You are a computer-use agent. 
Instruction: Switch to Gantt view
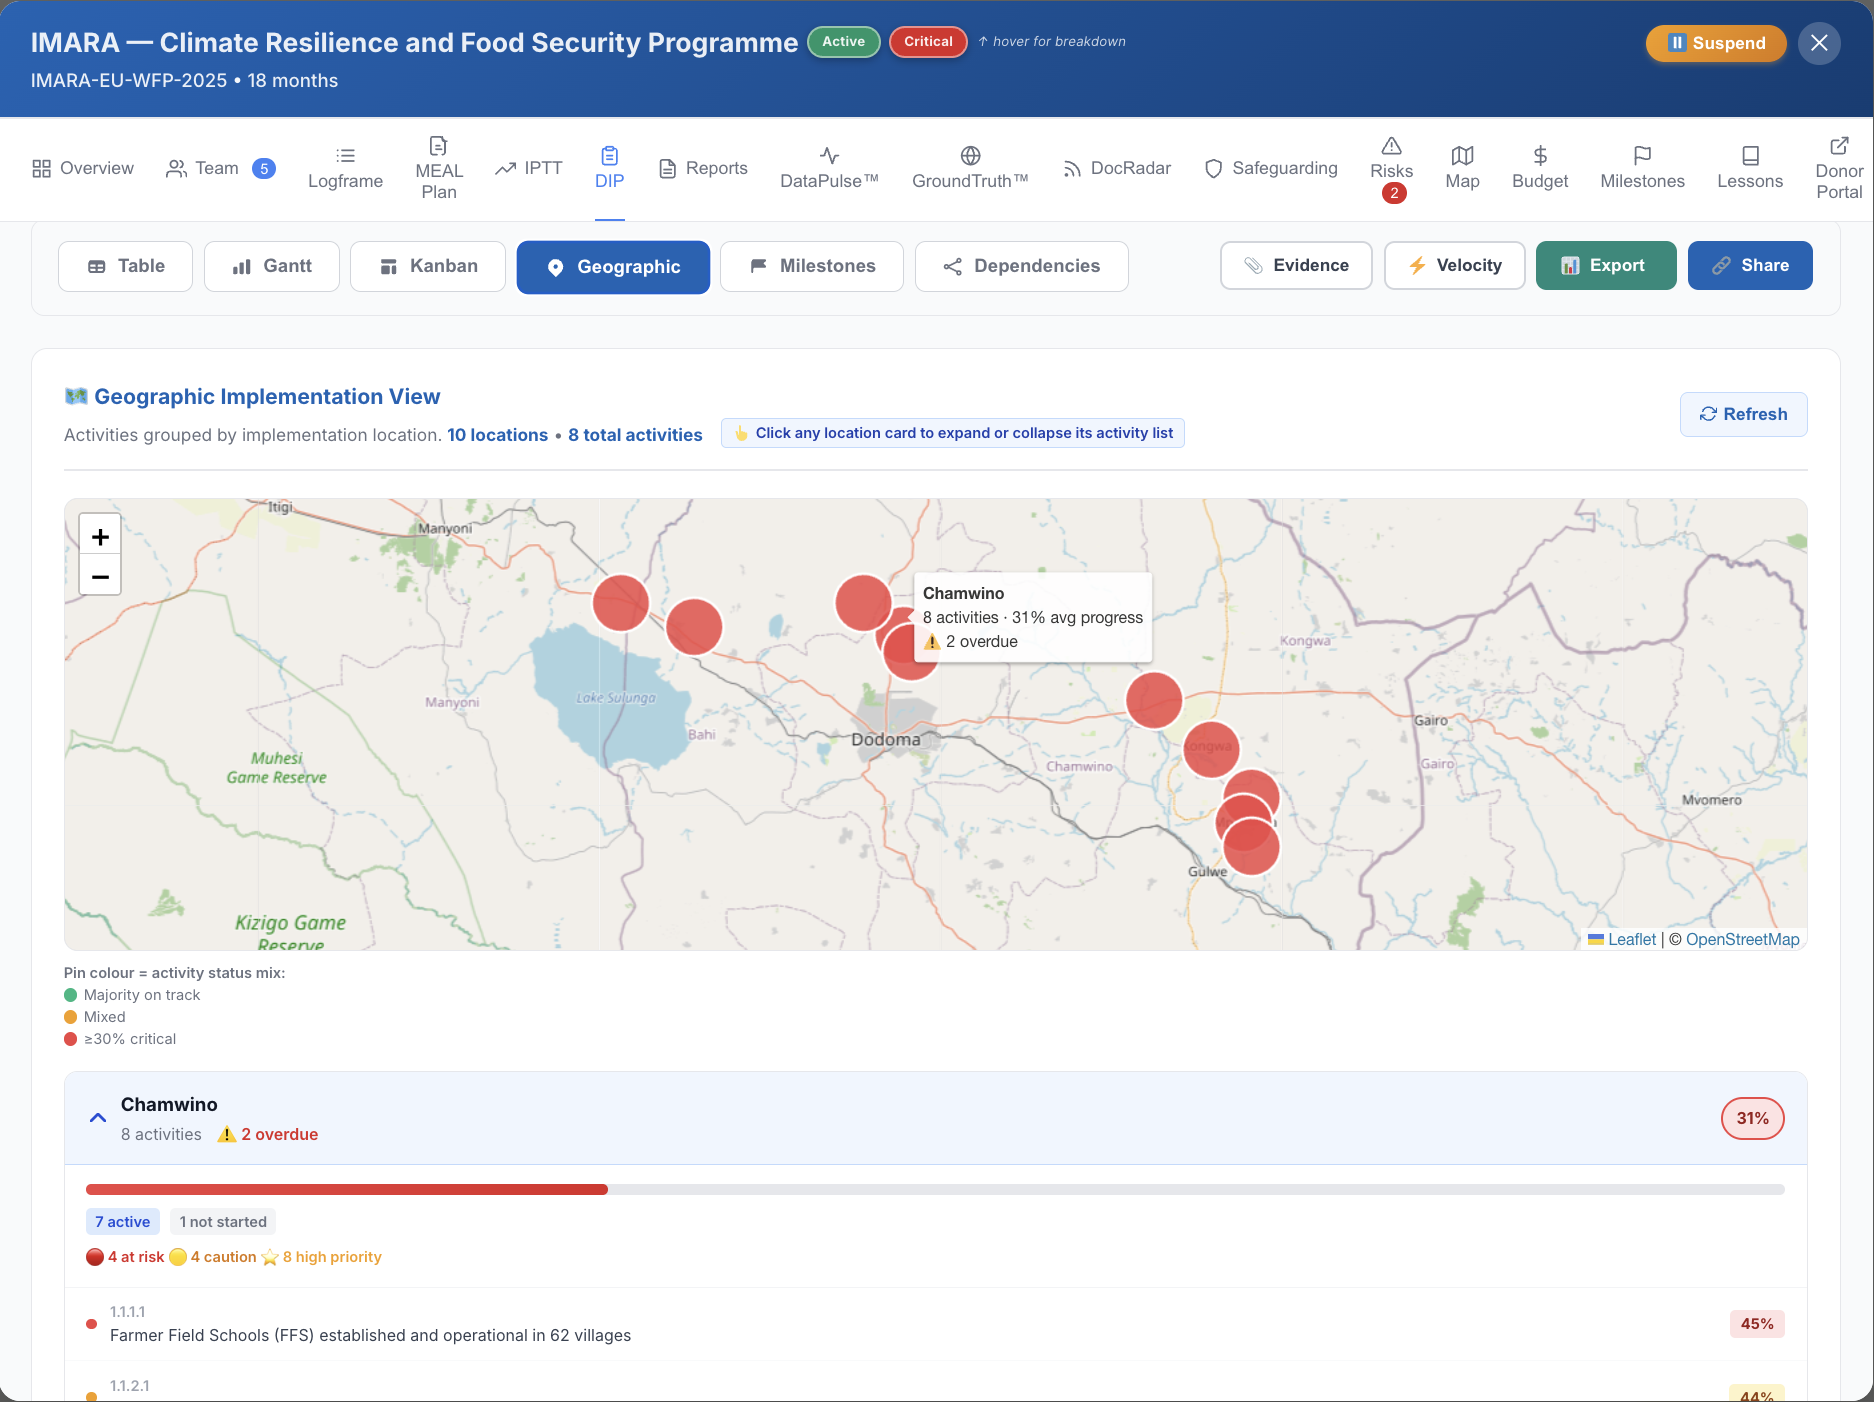[272, 266]
